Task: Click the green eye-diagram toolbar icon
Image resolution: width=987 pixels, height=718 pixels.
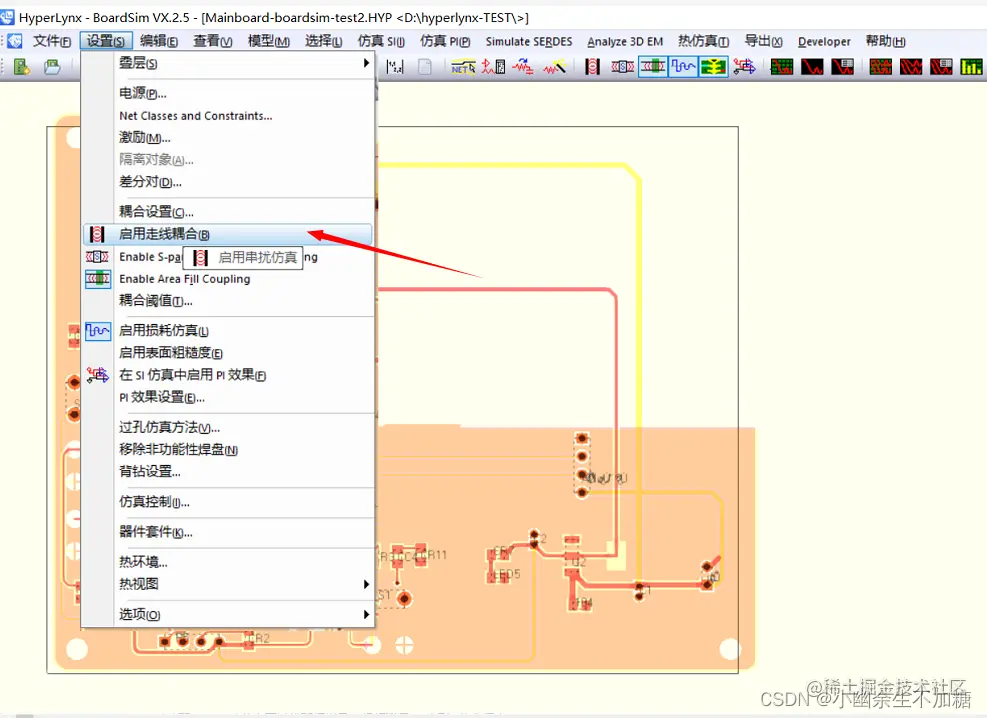Action: [x=712, y=66]
